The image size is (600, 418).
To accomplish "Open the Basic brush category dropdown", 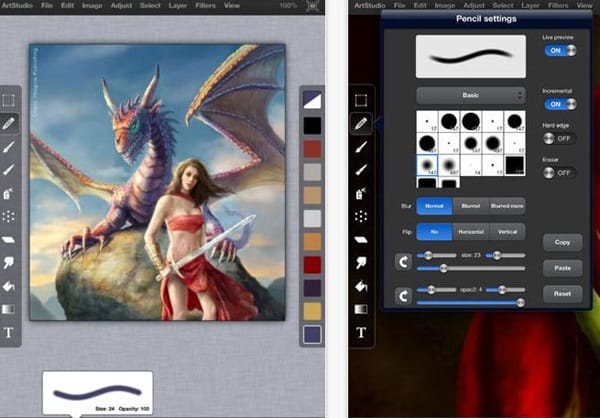I will coord(471,96).
